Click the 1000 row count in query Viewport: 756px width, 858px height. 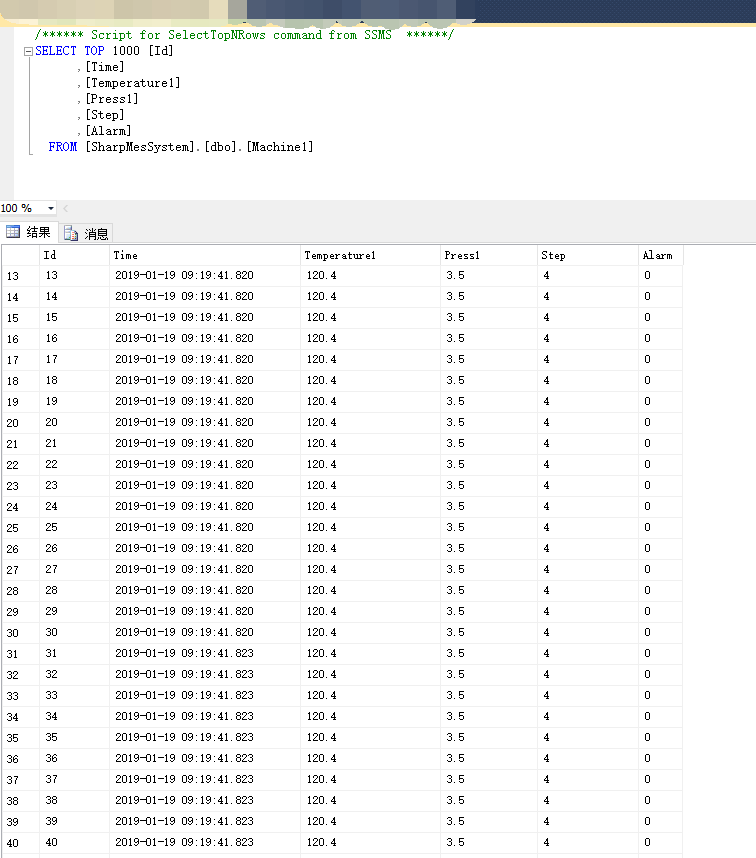[126, 51]
